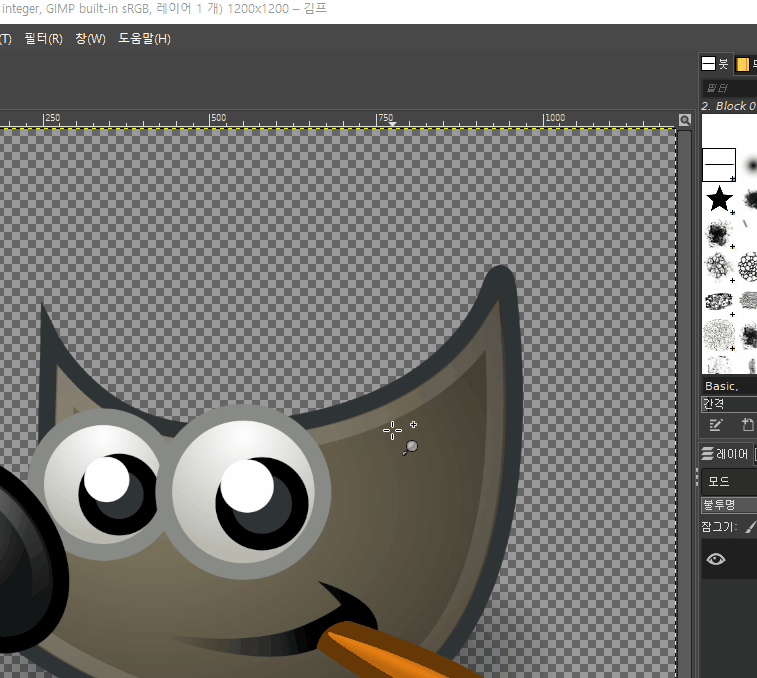Toggle the lock pixels paintbrush icon

click(x=751, y=526)
